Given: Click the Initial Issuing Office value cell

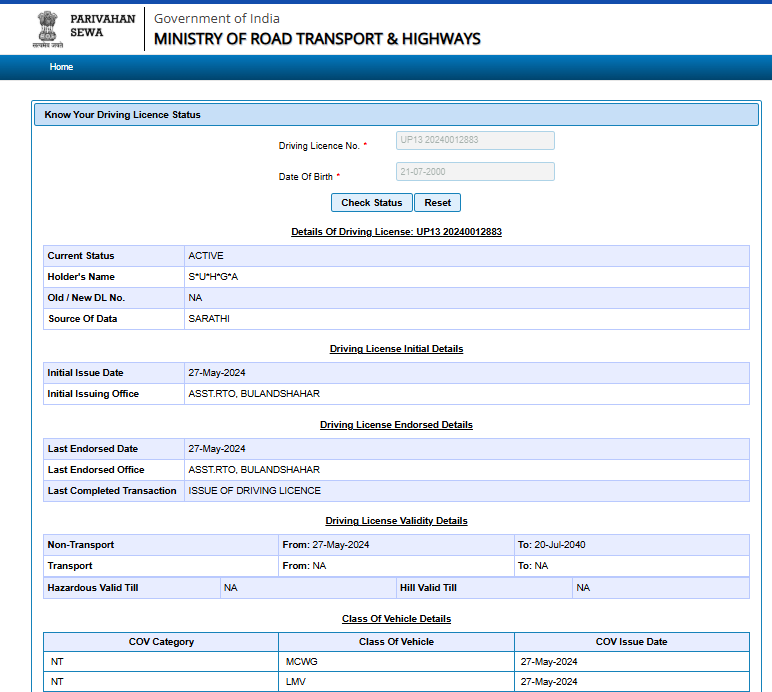Looking at the screenshot, I should 254,394.
